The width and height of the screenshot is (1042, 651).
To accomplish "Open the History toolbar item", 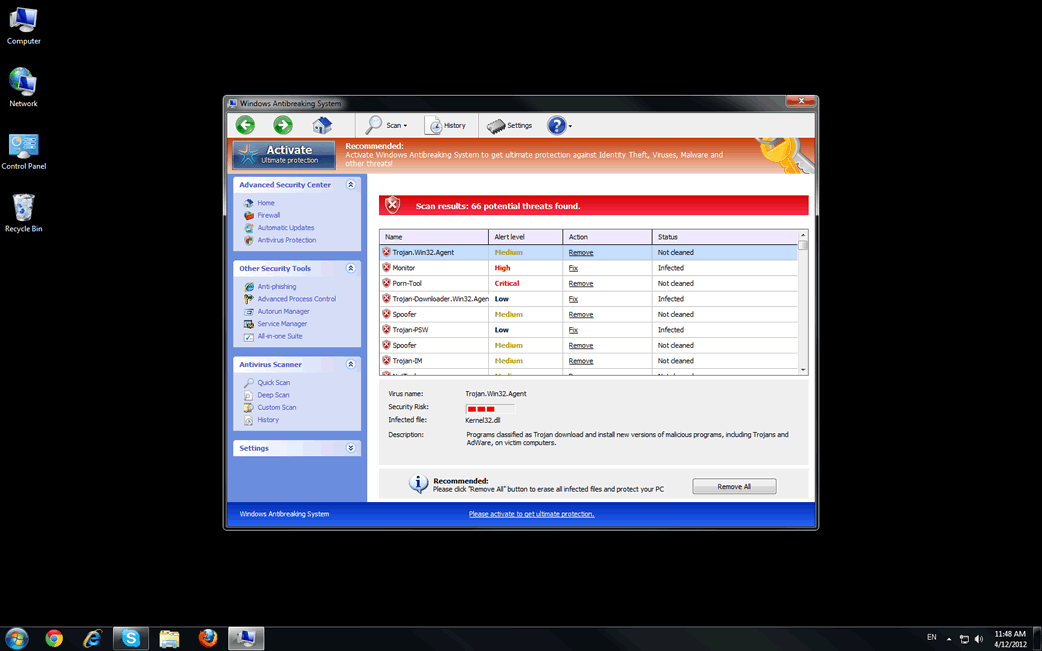I will (446, 125).
